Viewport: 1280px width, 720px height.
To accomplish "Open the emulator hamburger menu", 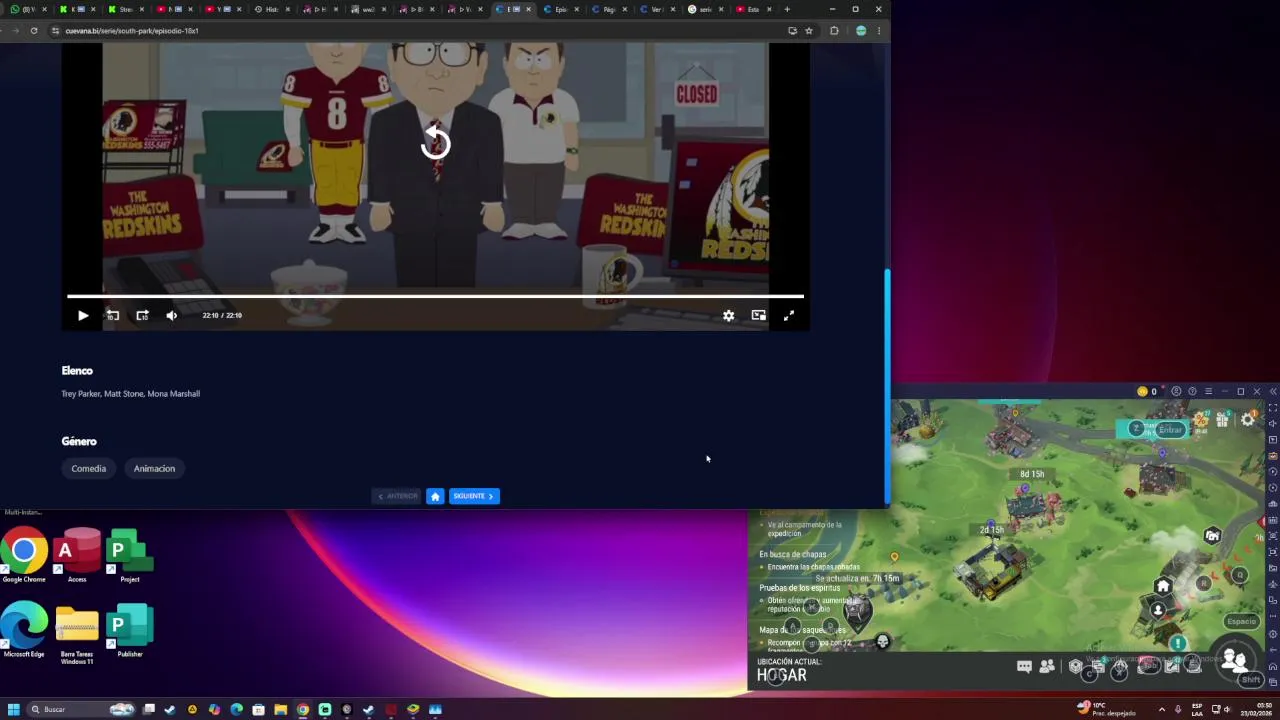I will [1208, 391].
